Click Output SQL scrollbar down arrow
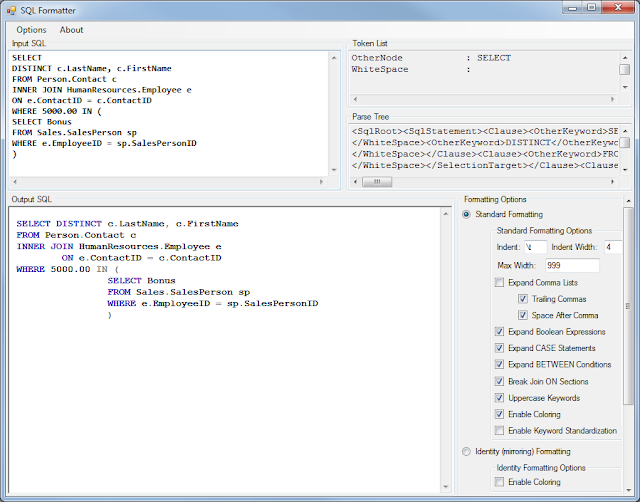 point(446,486)
